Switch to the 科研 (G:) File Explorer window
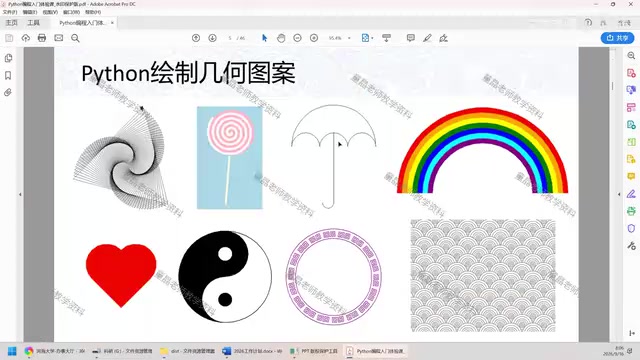 point(122,351)
